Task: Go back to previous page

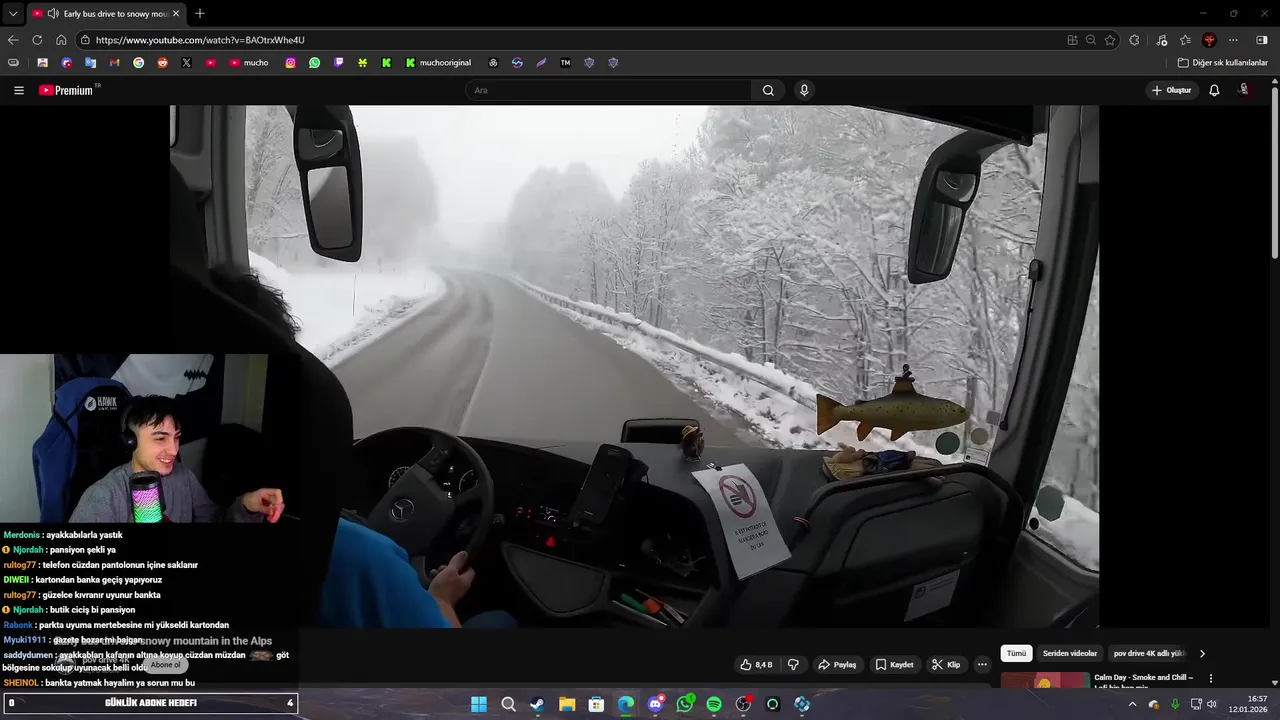Action: (13, 40)
